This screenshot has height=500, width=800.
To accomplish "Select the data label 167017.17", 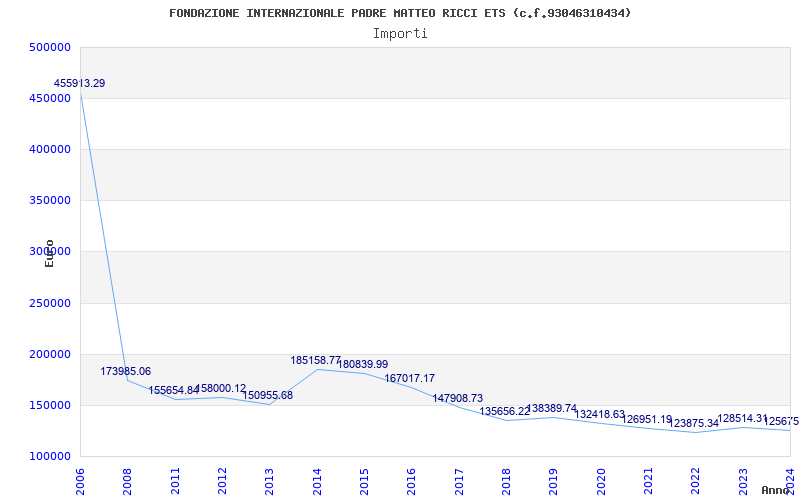I will tap(410, 379).
